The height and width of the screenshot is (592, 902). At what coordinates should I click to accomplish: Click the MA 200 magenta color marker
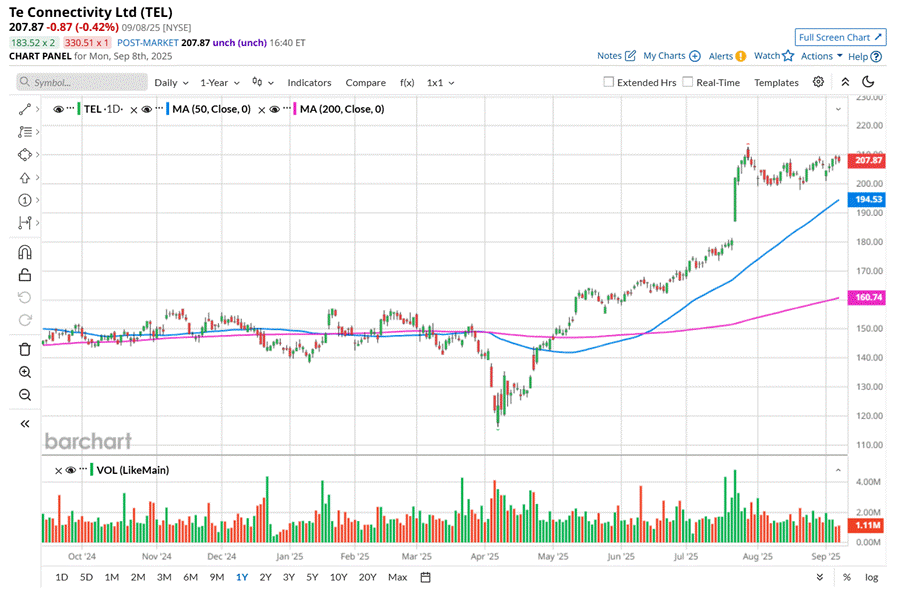tap(295, 109)
